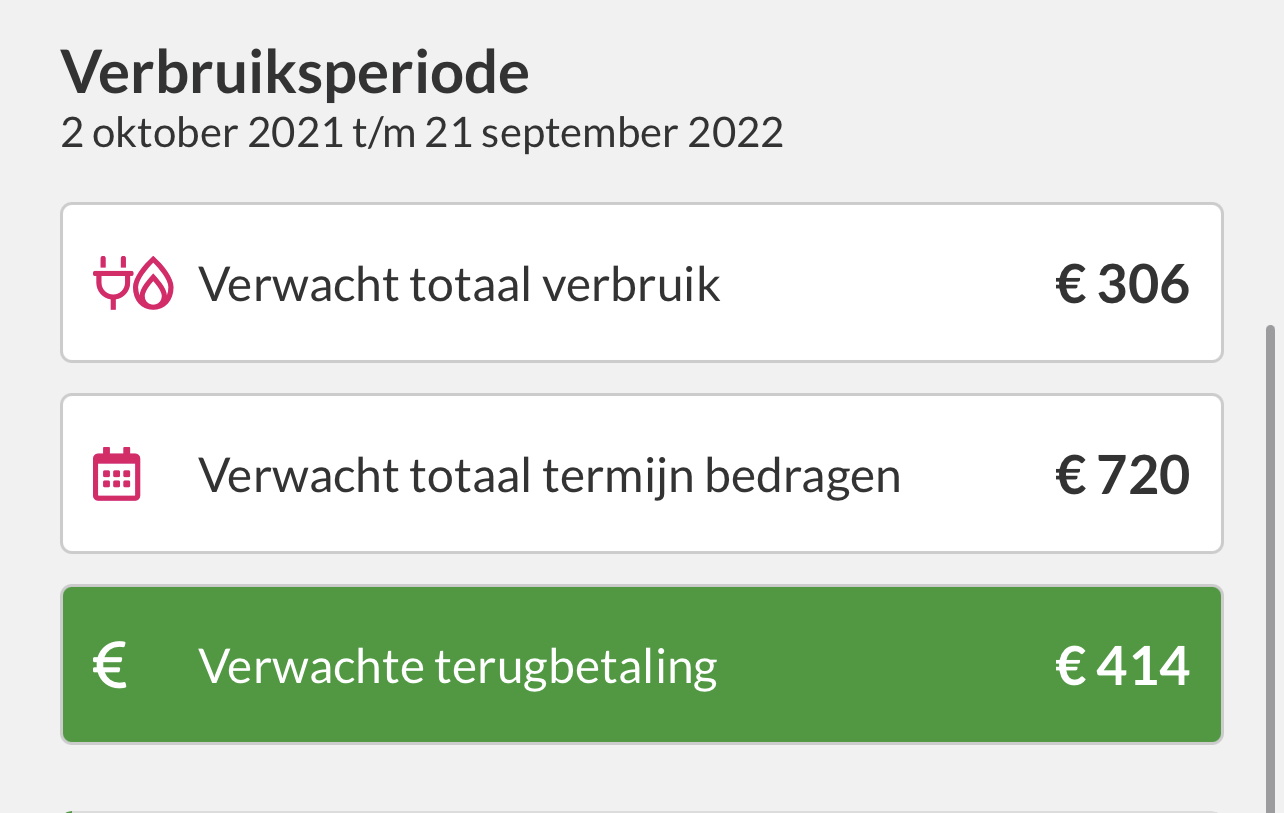Open Verwacht totaal termijn bedragen label
The image size is (1284, 813).
549,476
